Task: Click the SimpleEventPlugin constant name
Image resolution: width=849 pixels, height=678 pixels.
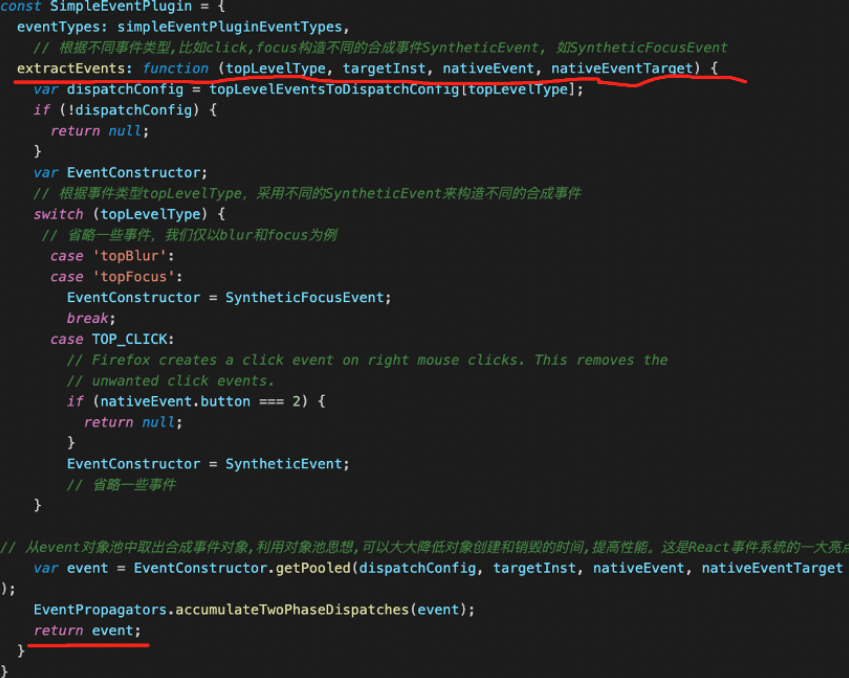Action: 121,6
